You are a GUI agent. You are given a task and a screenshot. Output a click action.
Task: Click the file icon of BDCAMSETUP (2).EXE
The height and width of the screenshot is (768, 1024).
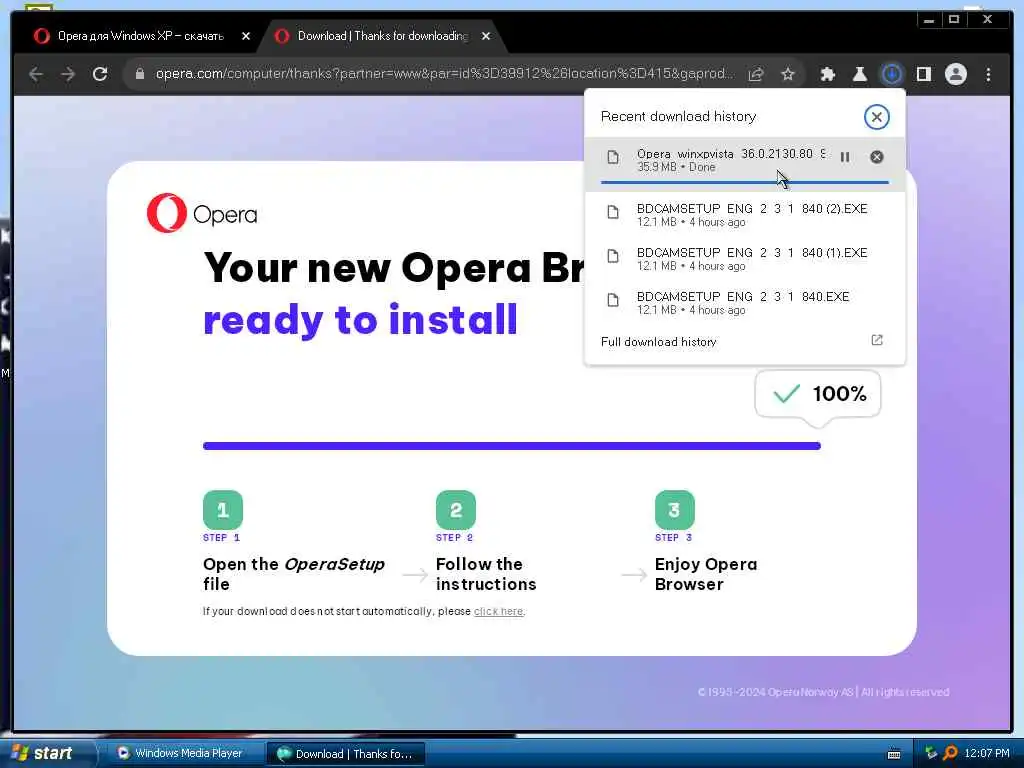coord(613,212)
